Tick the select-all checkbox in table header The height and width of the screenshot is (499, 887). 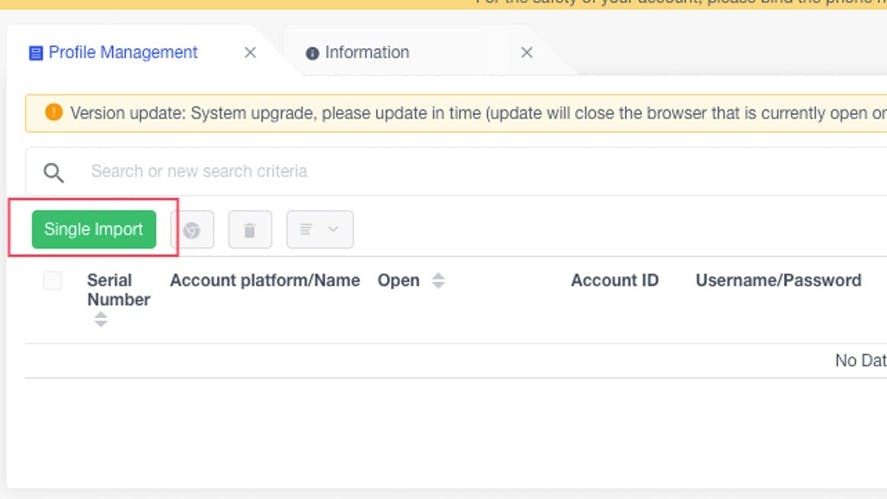(x=53, y=281)
